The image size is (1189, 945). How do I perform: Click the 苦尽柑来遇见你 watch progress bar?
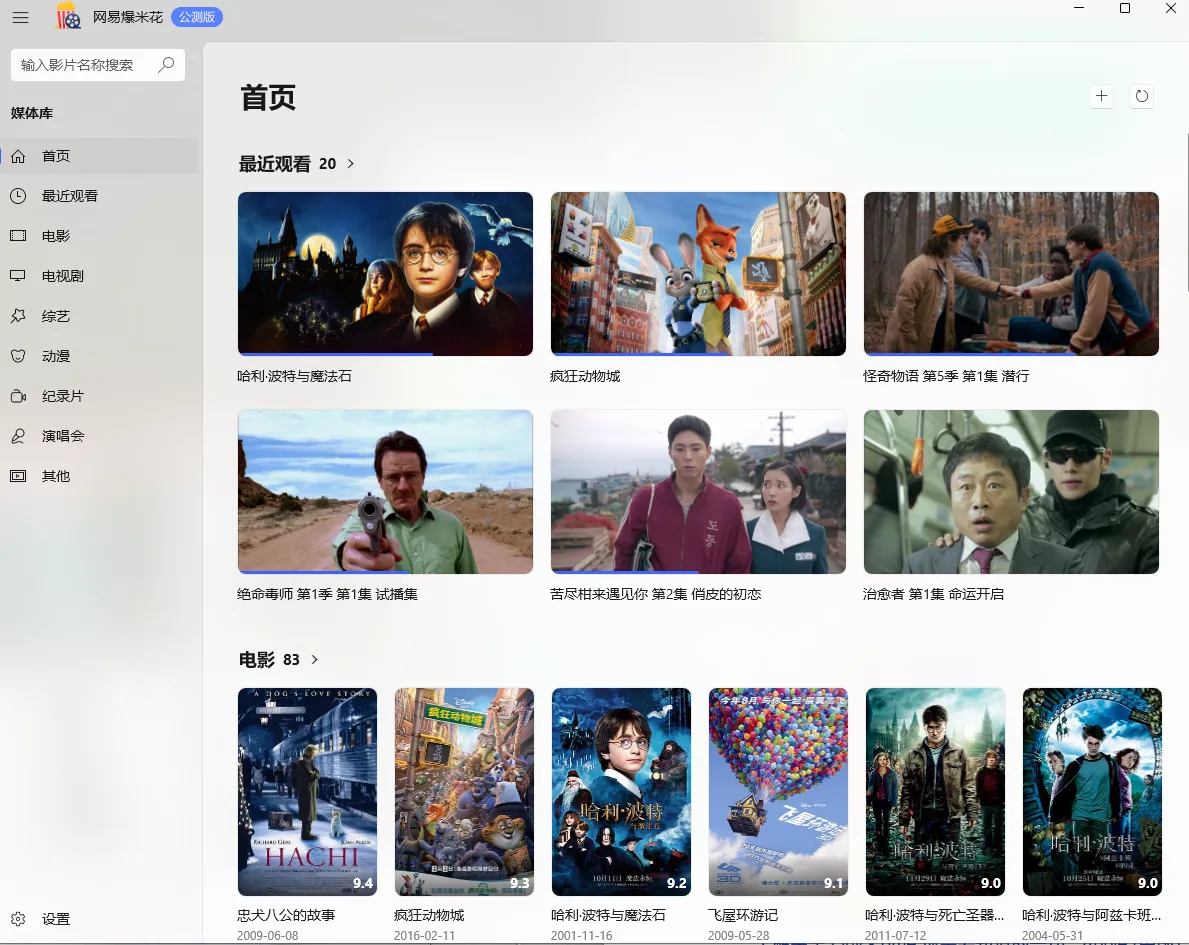click(x=625, y=571)
